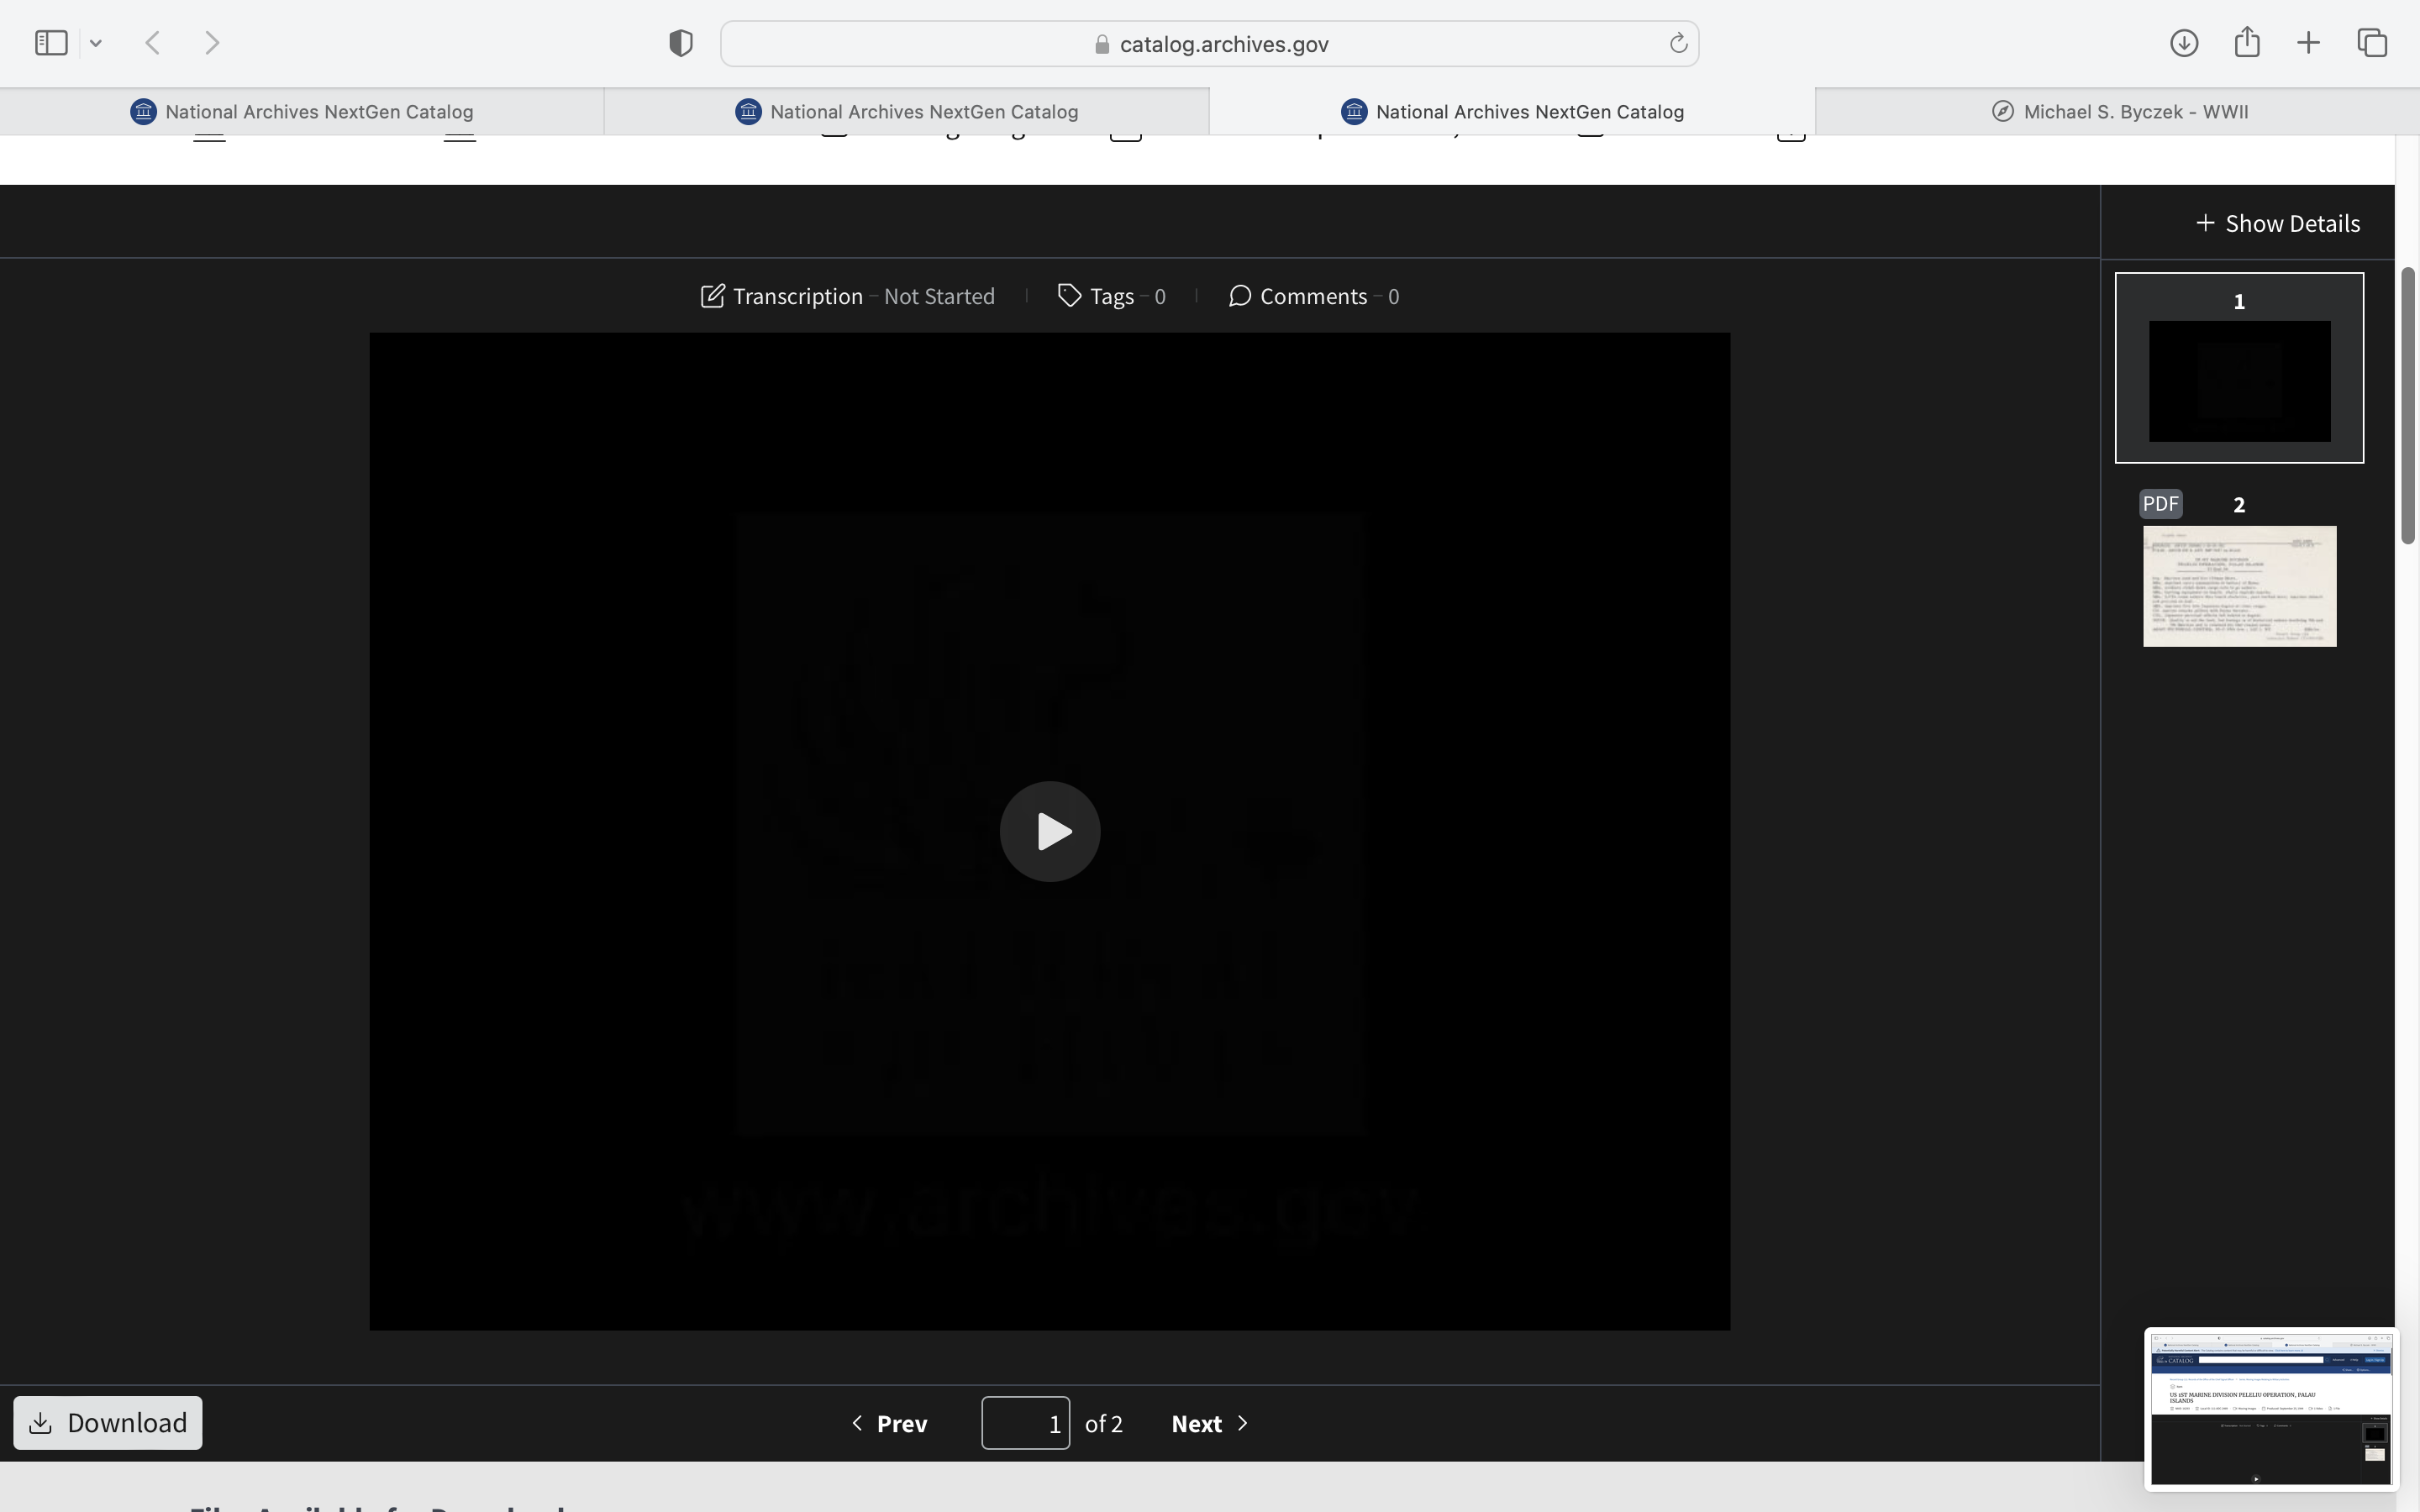
Task: Go to Next object
Action: pyautogui.click(x=1209, y=1423)
